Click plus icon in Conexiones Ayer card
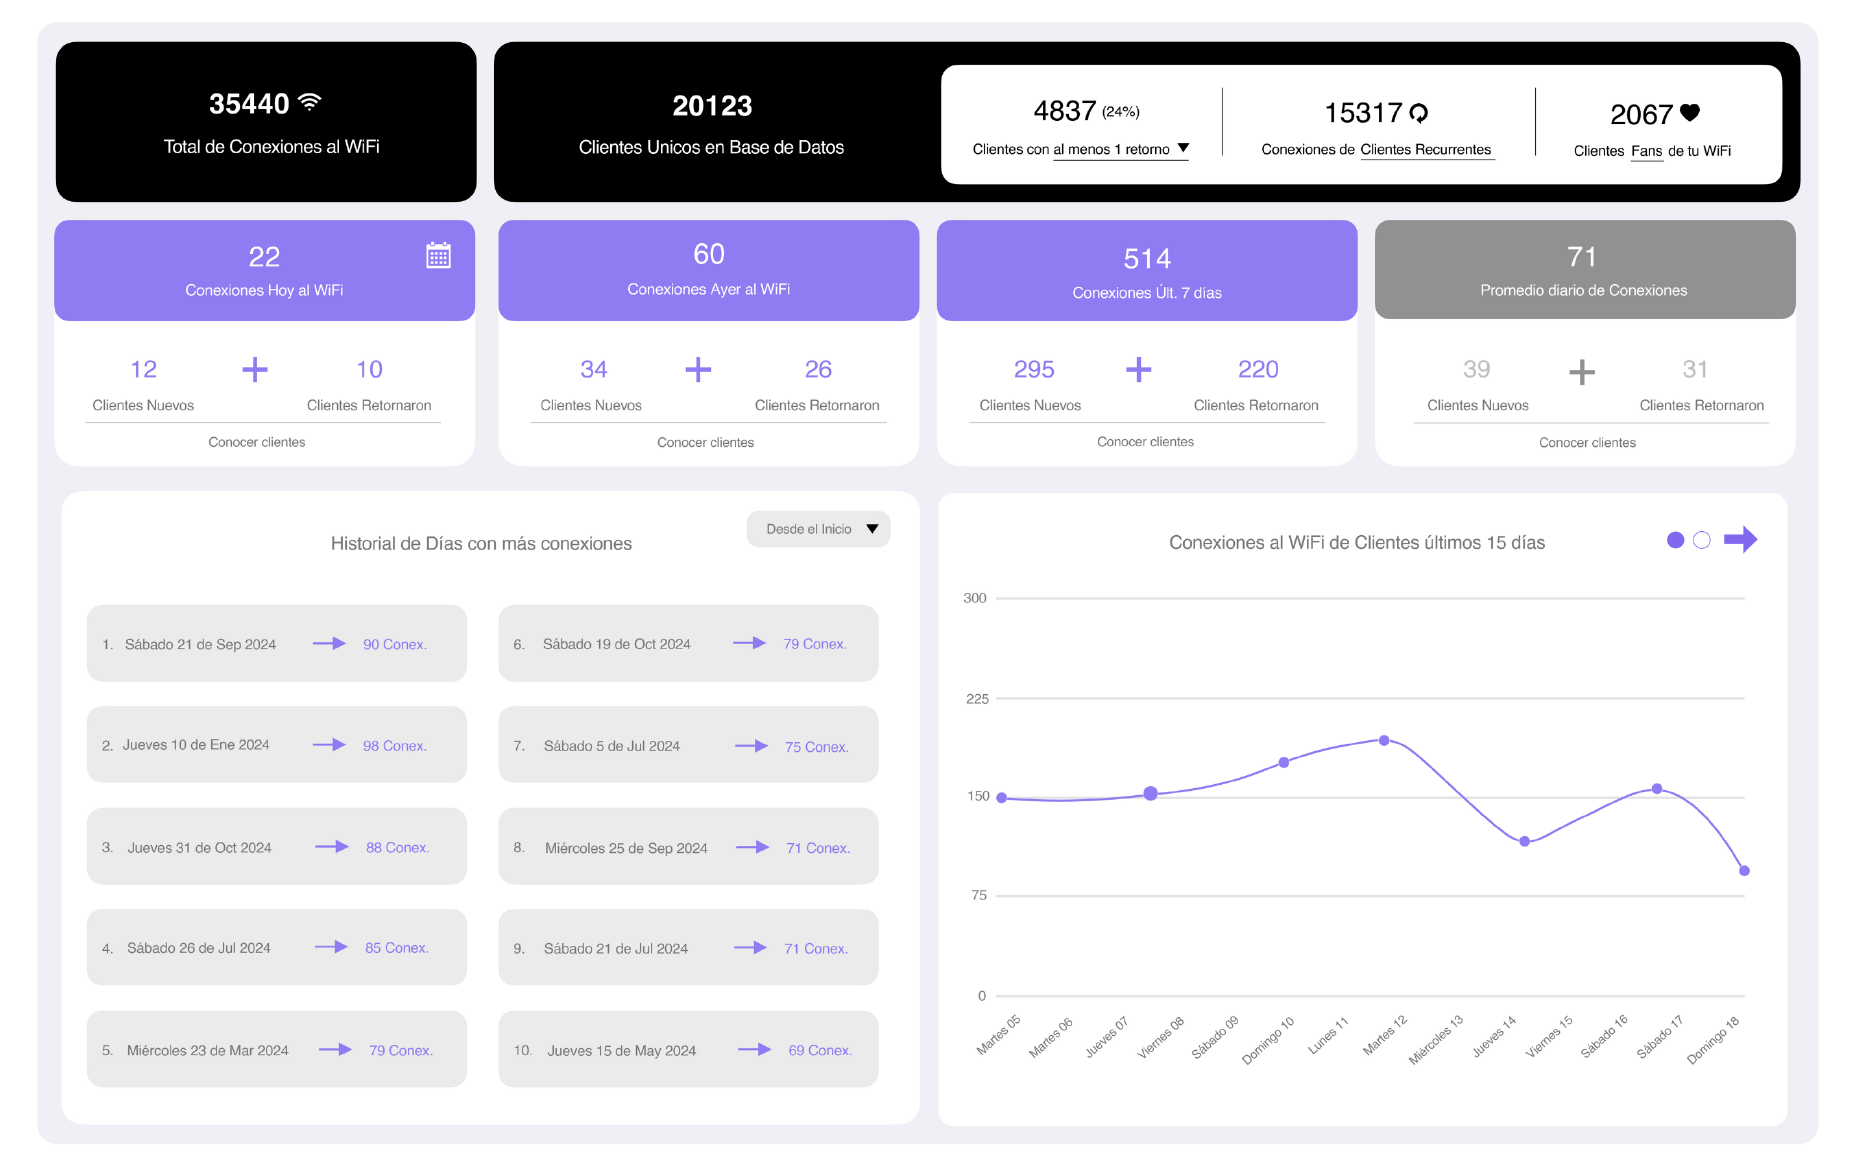Viewport: 1855px width, 1167px height. click(x=698, y=370)
